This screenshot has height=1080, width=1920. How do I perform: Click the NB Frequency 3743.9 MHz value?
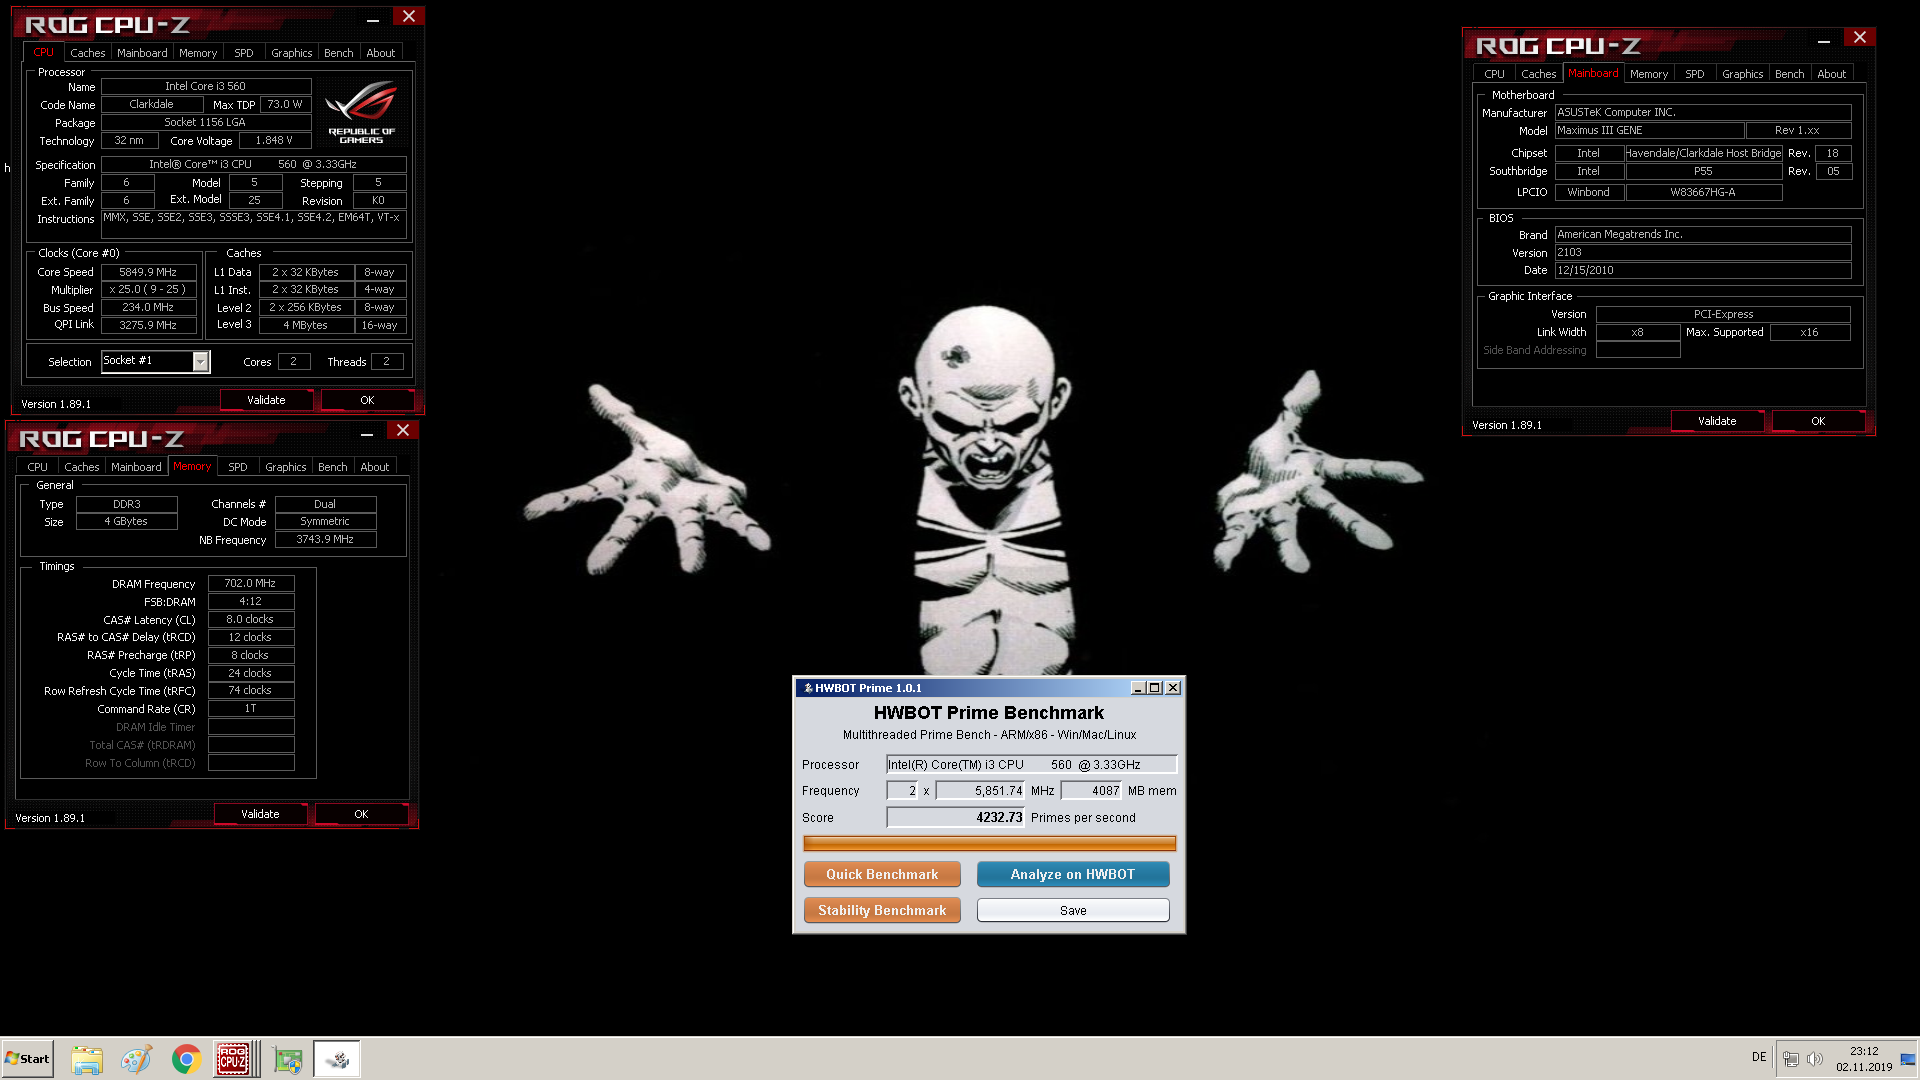pyautogui.click(x=325, y=539)
